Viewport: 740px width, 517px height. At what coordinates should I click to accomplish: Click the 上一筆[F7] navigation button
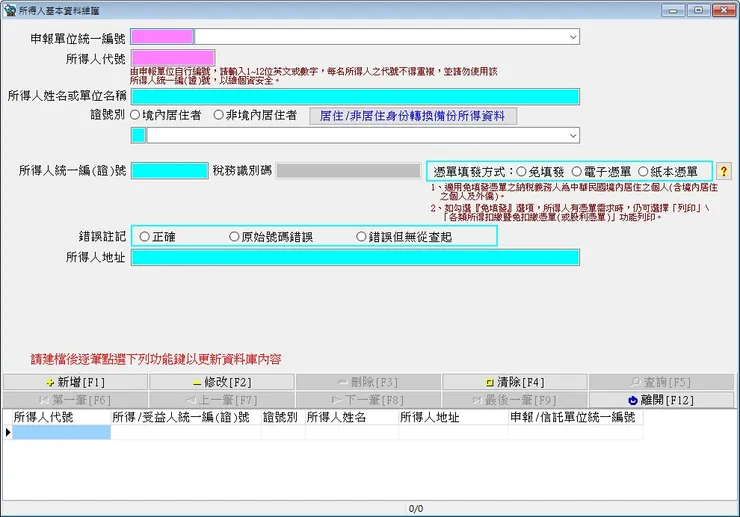point(222,400)
